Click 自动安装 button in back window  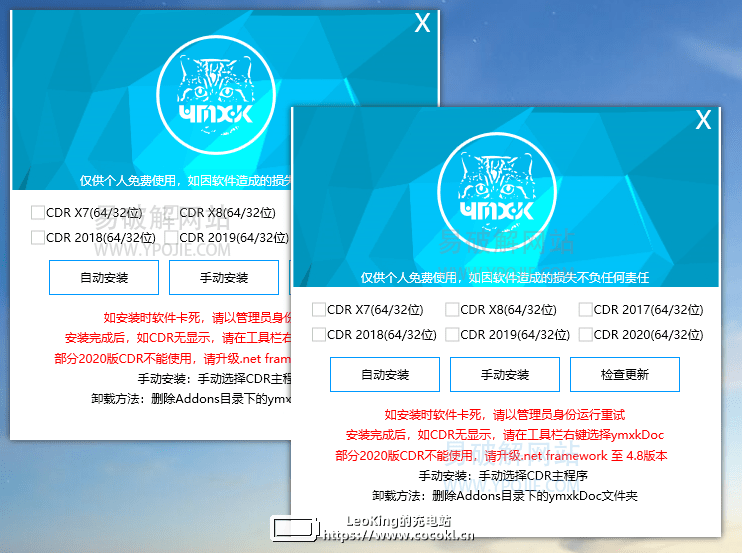click(104, 277)
